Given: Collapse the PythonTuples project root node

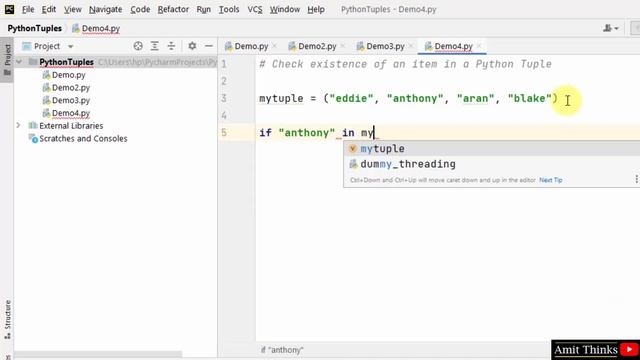Looking at the screenshot, I should [19, 62].
